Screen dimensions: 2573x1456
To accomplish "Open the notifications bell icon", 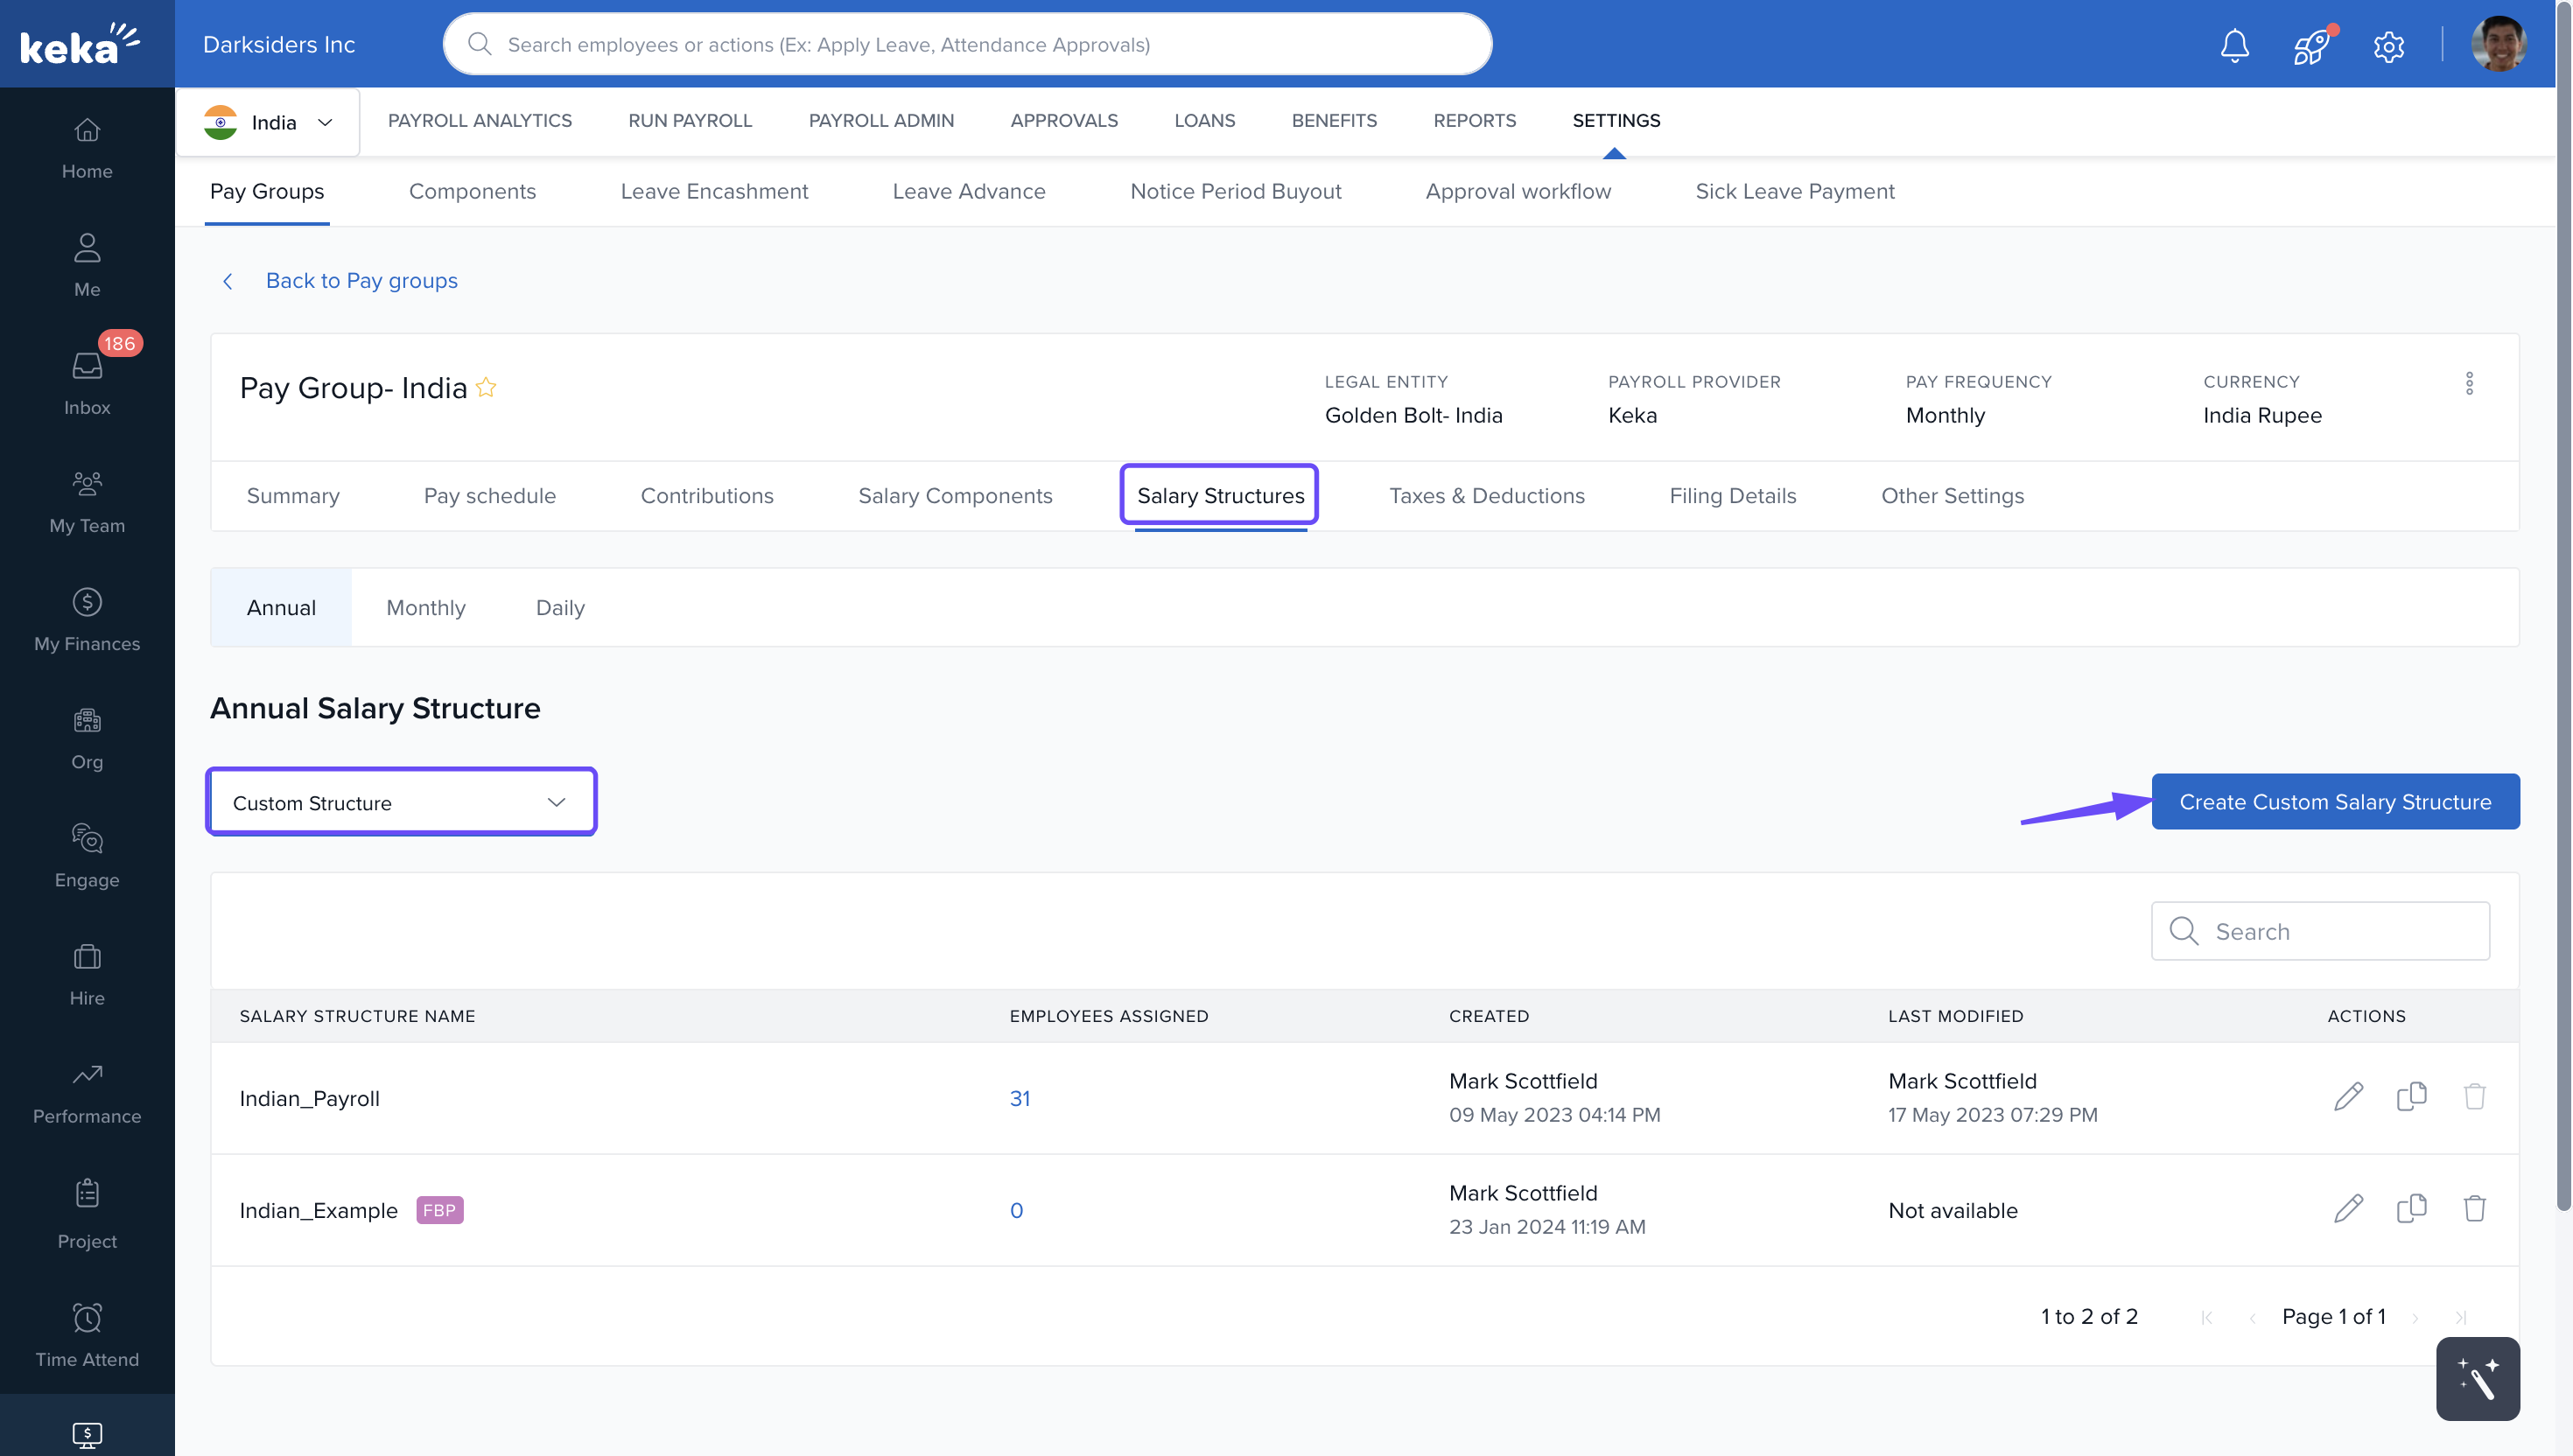I will (x=2234, y=45).
